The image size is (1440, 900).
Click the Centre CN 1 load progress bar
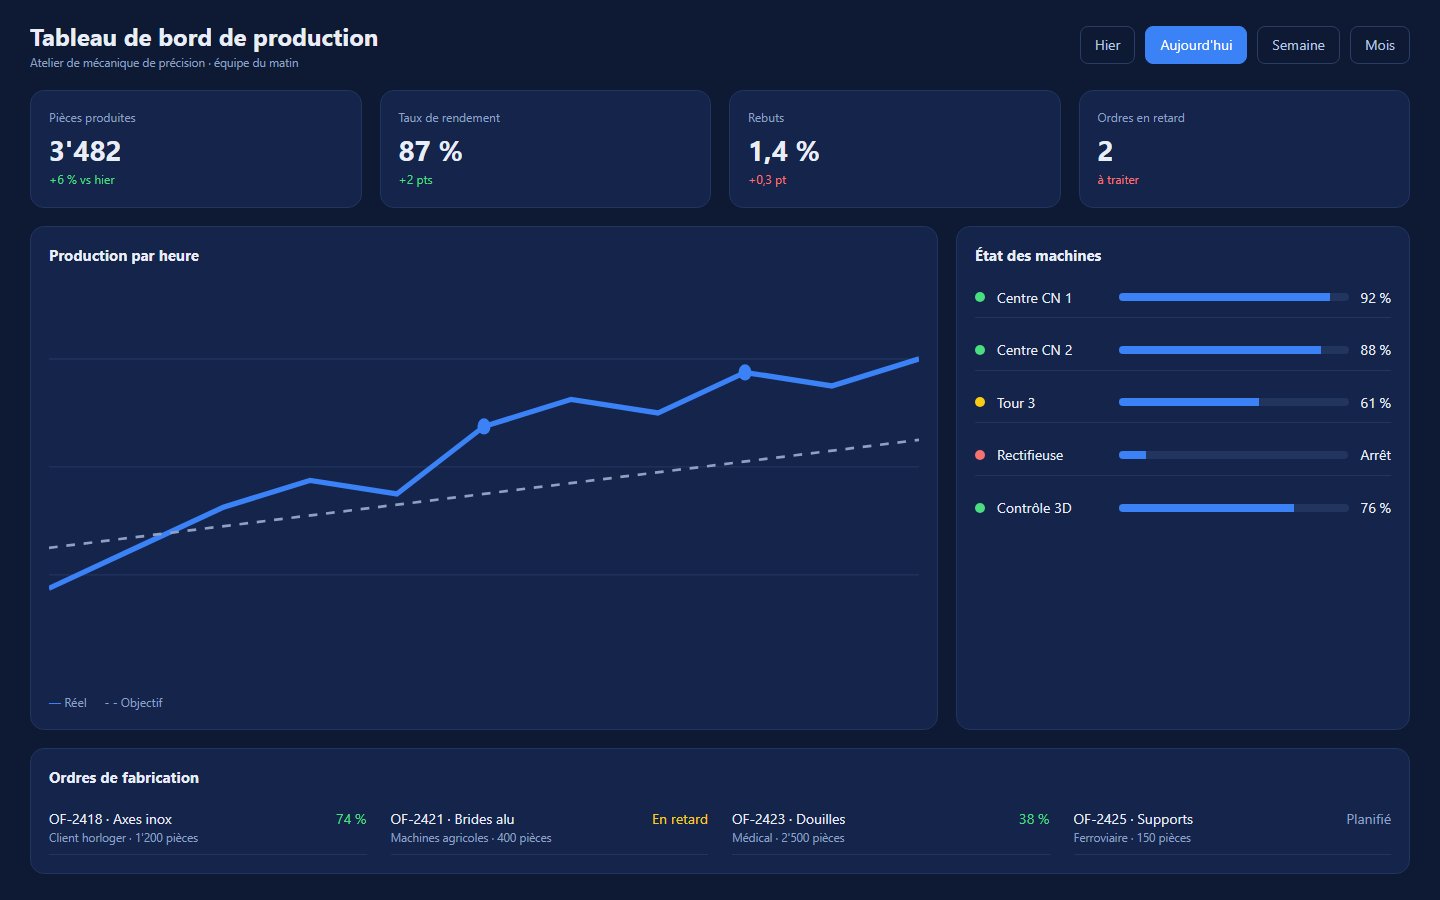(1234, 297)
